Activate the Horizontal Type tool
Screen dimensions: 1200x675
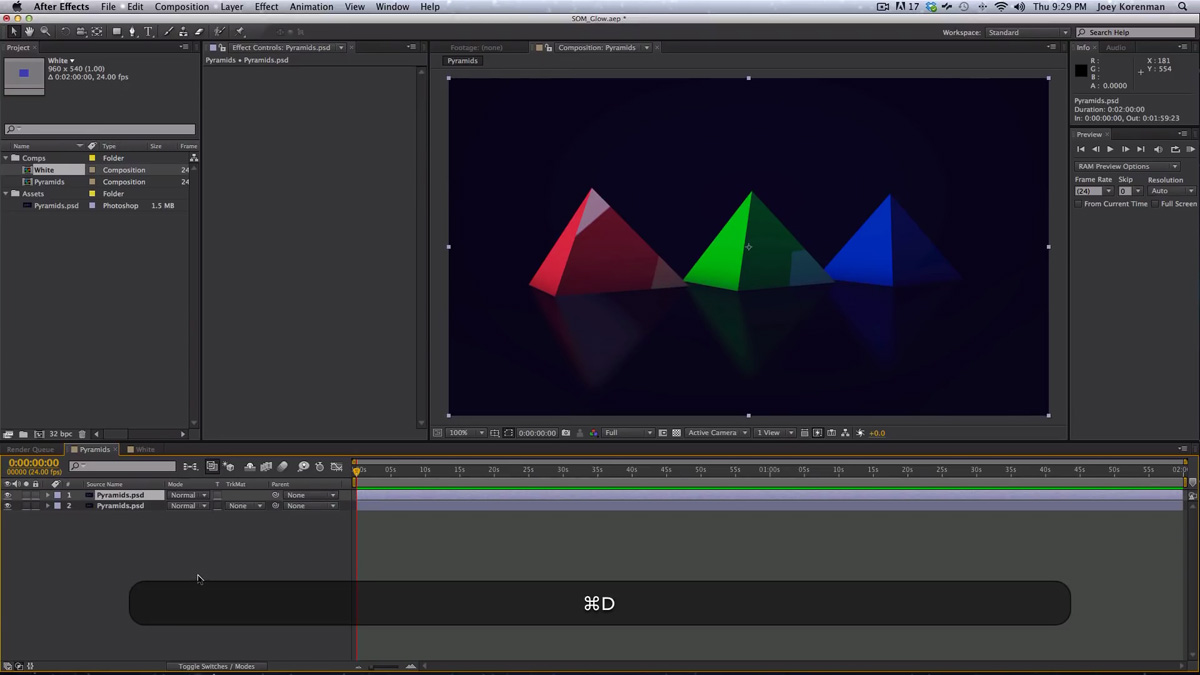click(148, 30)
